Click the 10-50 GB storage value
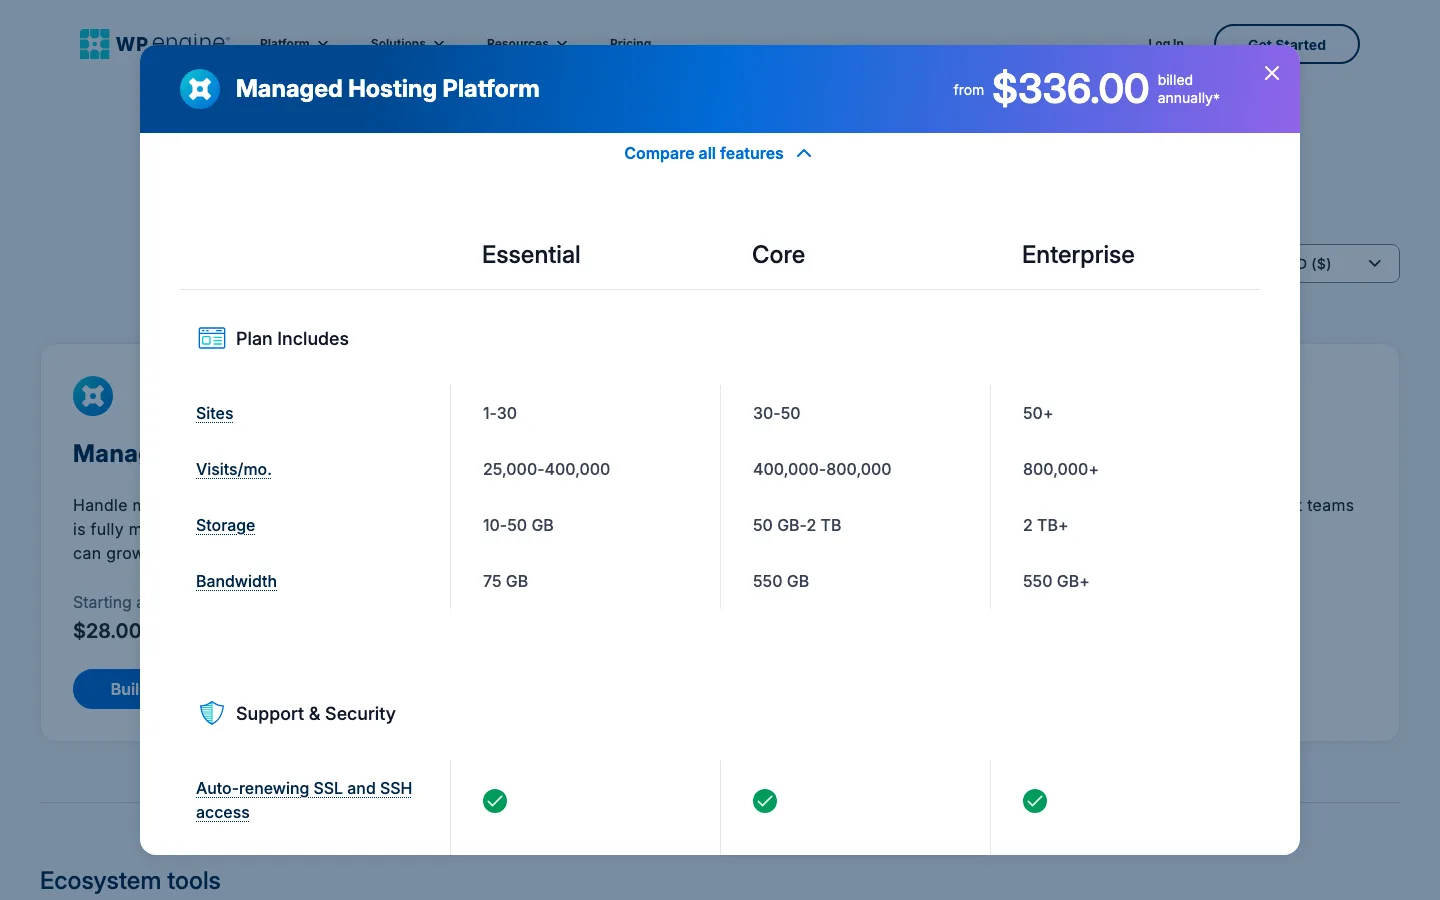 [x=518, y=525]
